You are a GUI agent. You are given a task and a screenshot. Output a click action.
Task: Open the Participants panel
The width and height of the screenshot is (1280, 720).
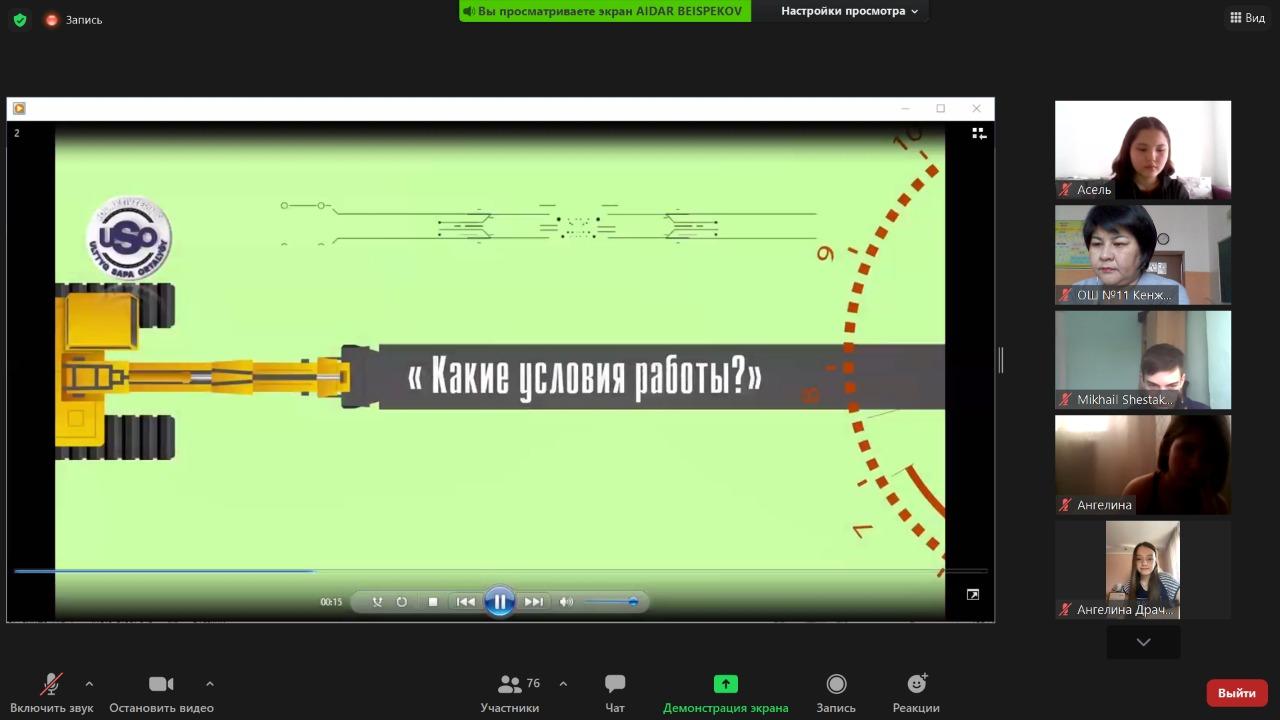[510, 685]
